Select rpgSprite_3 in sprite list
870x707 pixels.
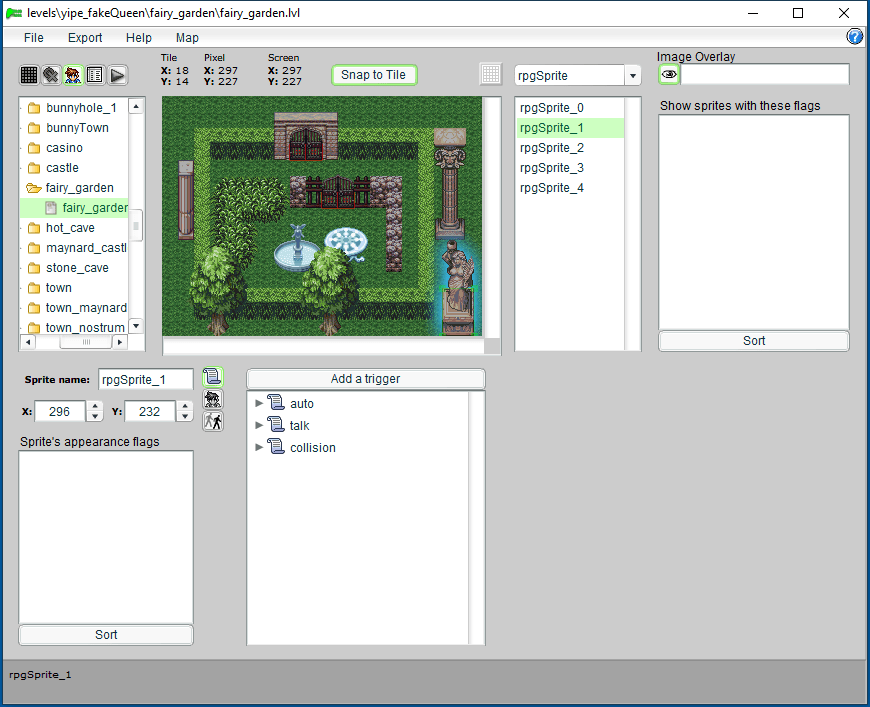click(x=552, y=168)
